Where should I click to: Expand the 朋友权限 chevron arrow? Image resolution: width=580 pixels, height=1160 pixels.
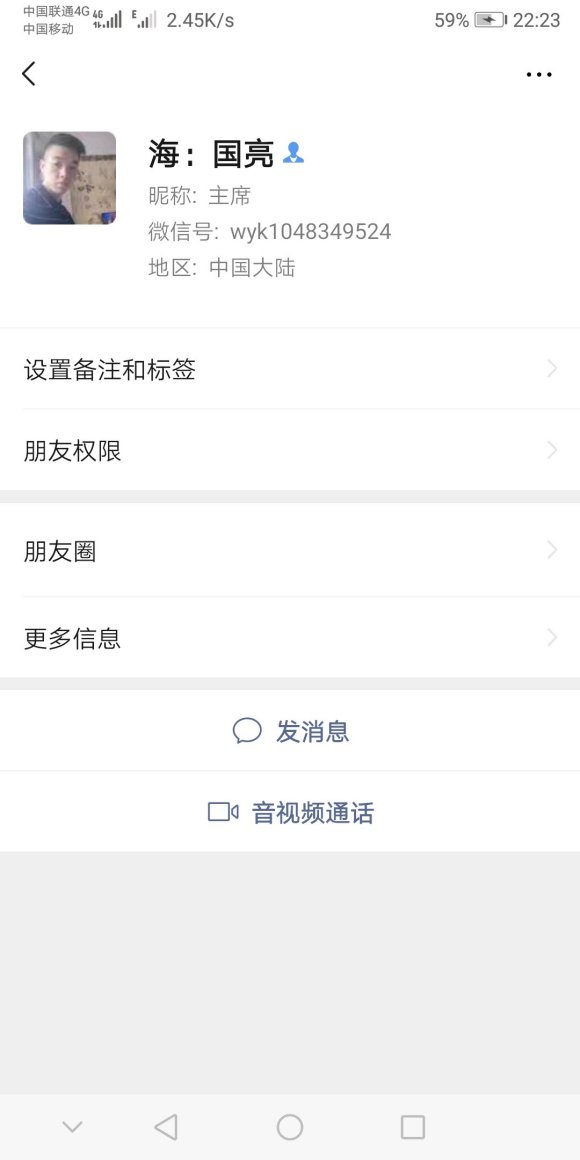point(552,450)
